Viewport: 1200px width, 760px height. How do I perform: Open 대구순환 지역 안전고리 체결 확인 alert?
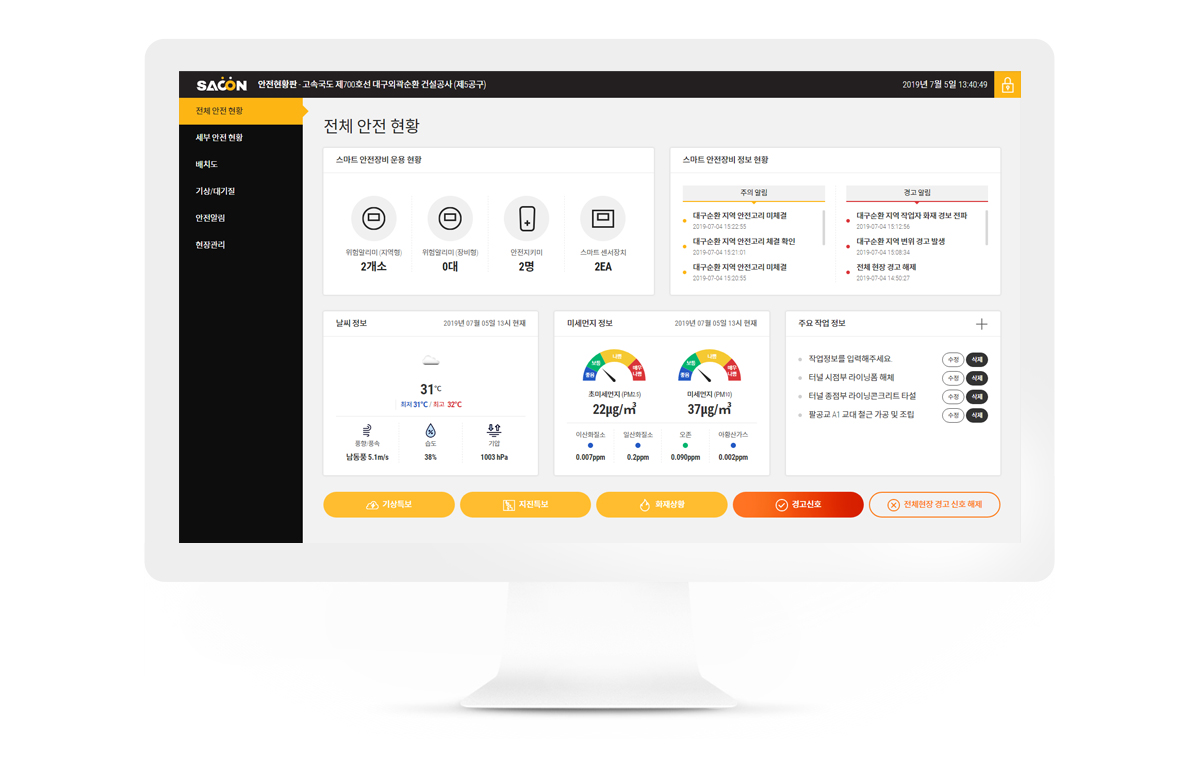tap(744, 242)
